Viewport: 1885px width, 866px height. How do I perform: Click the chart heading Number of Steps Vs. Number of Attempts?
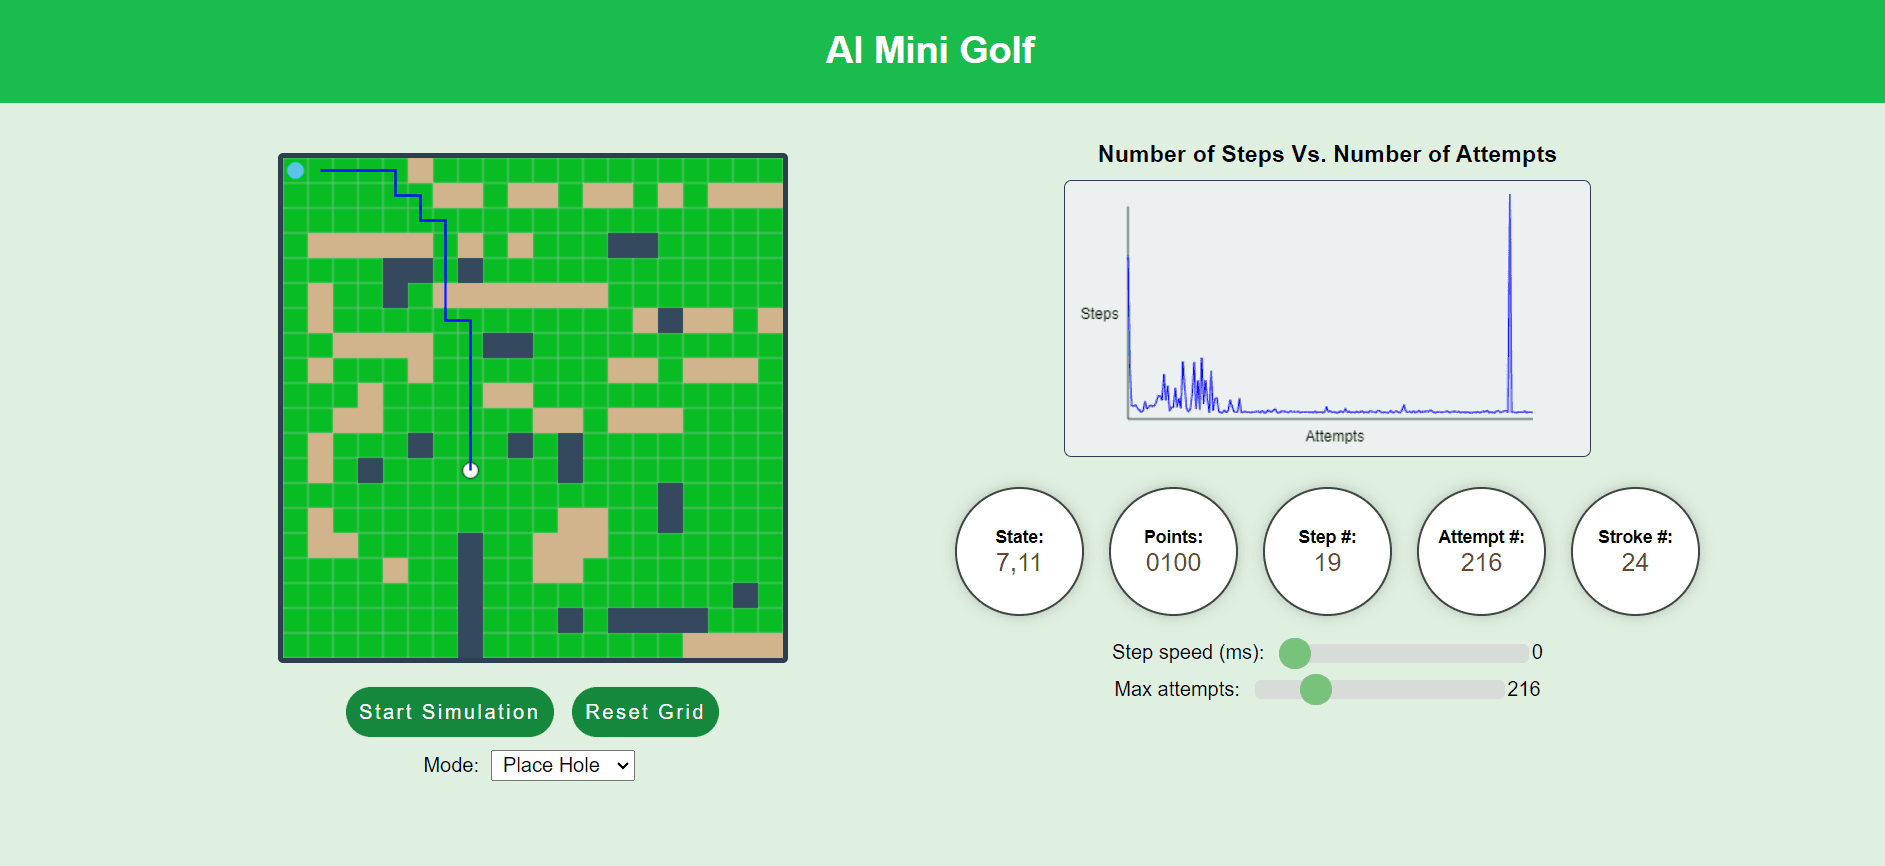(x=1327, y=154)
